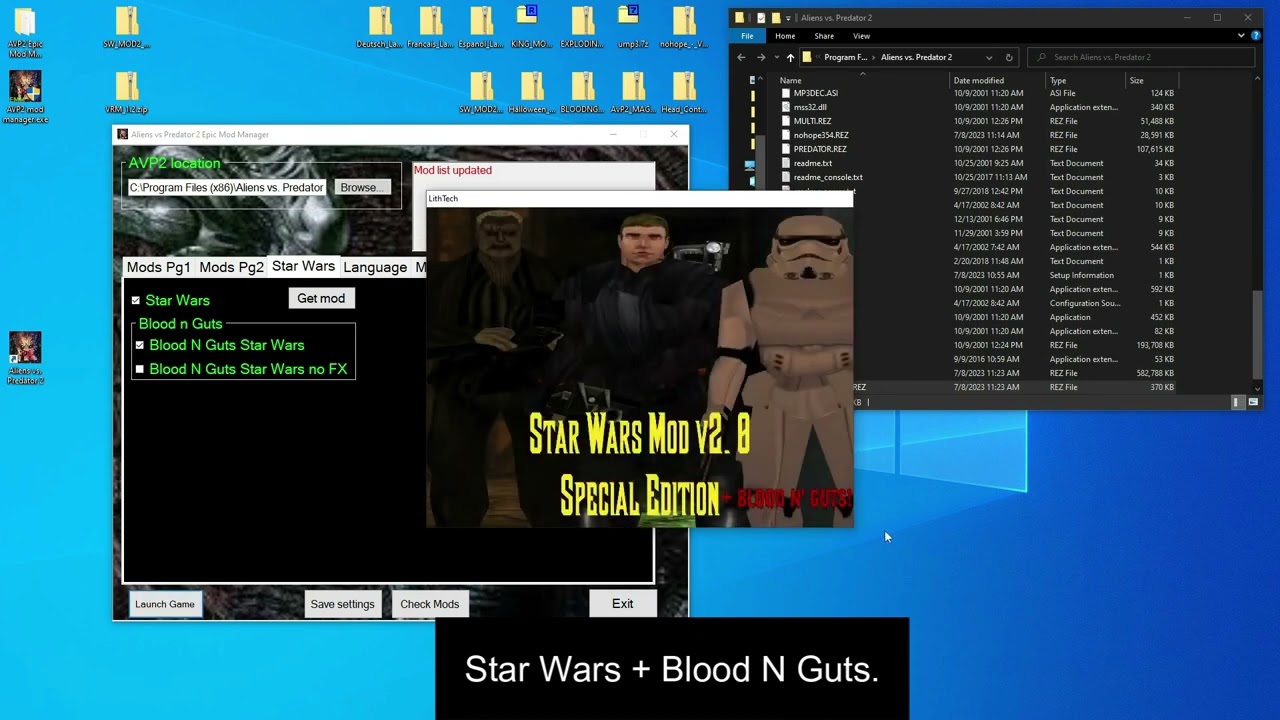The width and height of the screenshot is (1280, 720).
Task: Open the View ribbon tab
Action: 861,36
